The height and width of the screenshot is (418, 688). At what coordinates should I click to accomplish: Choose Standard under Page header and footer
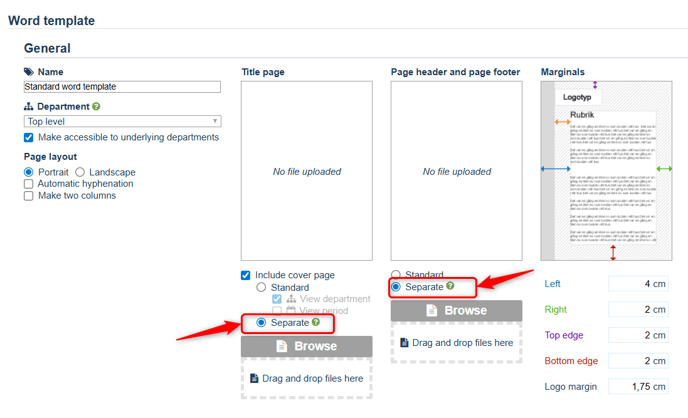396,275
